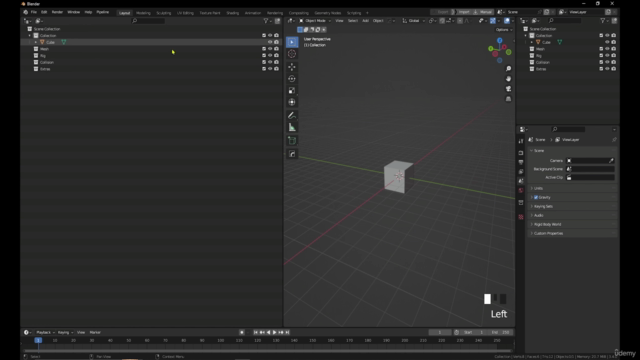Expand the Audio panel
This screenshot has height=360, width=640.
click(x=572, y=216)
